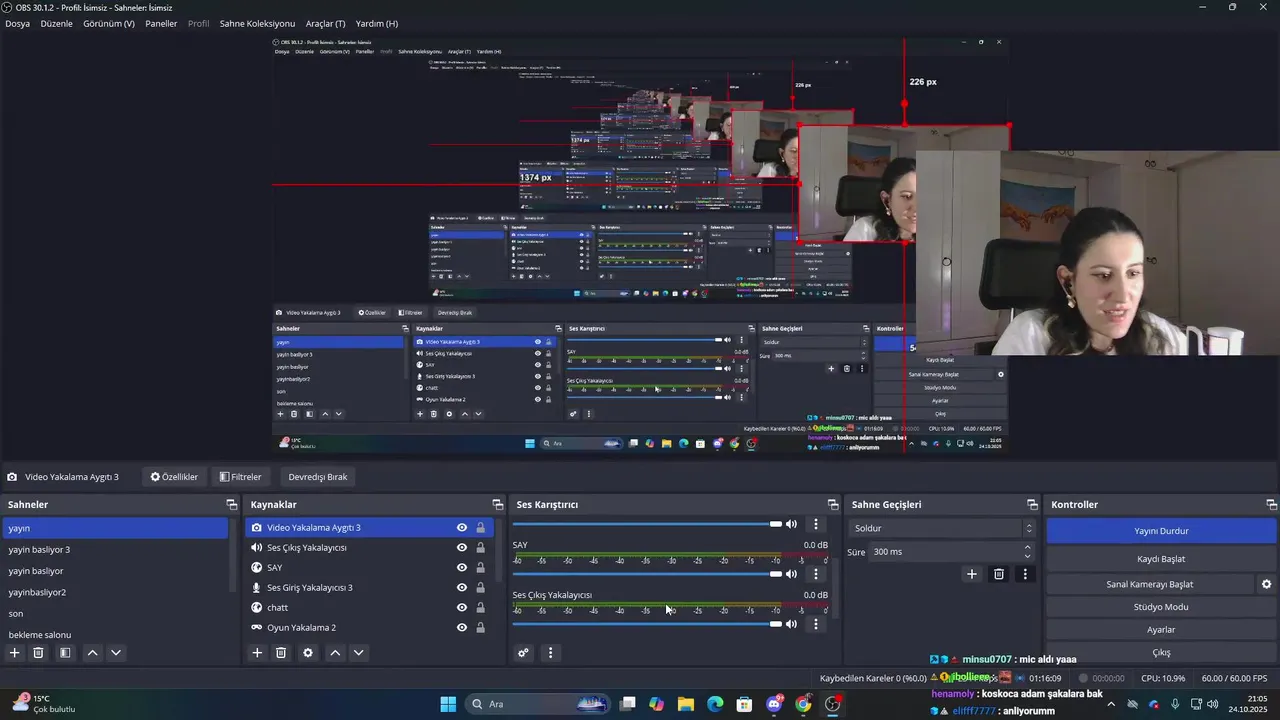The width and height of the screenshot is (1280, 720).
Task: Mute Ses Çıkış Yakalayıcısı speaker icon
Action: click(x=791, y=624)
